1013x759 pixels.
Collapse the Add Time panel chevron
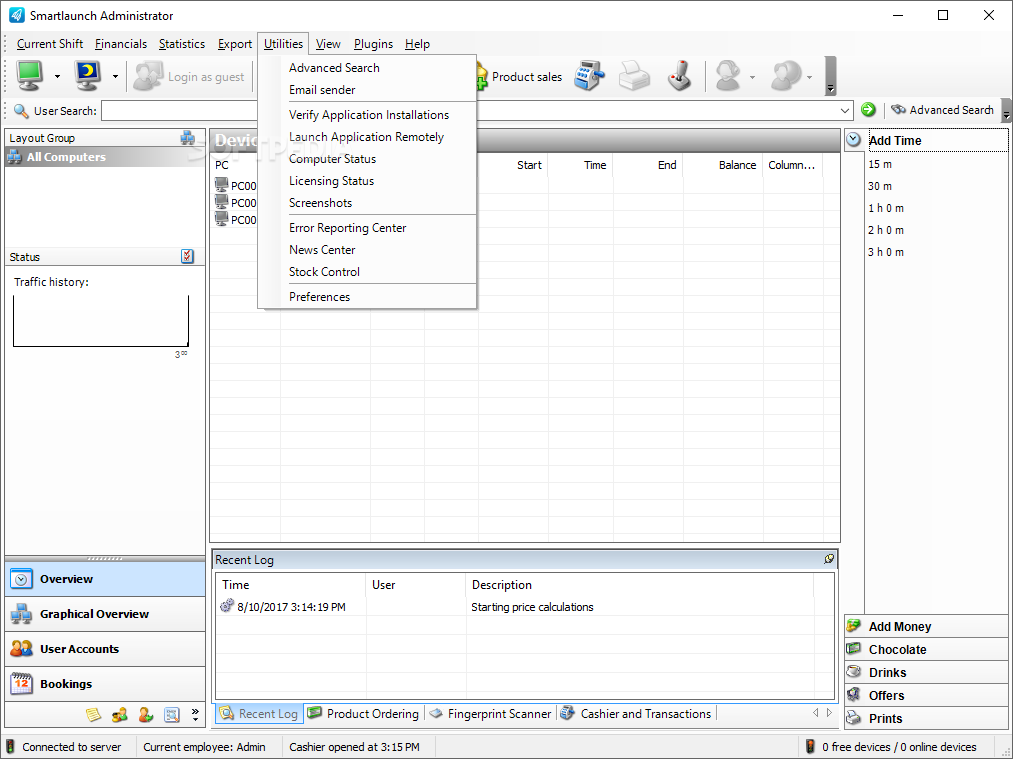click(853, 140)
